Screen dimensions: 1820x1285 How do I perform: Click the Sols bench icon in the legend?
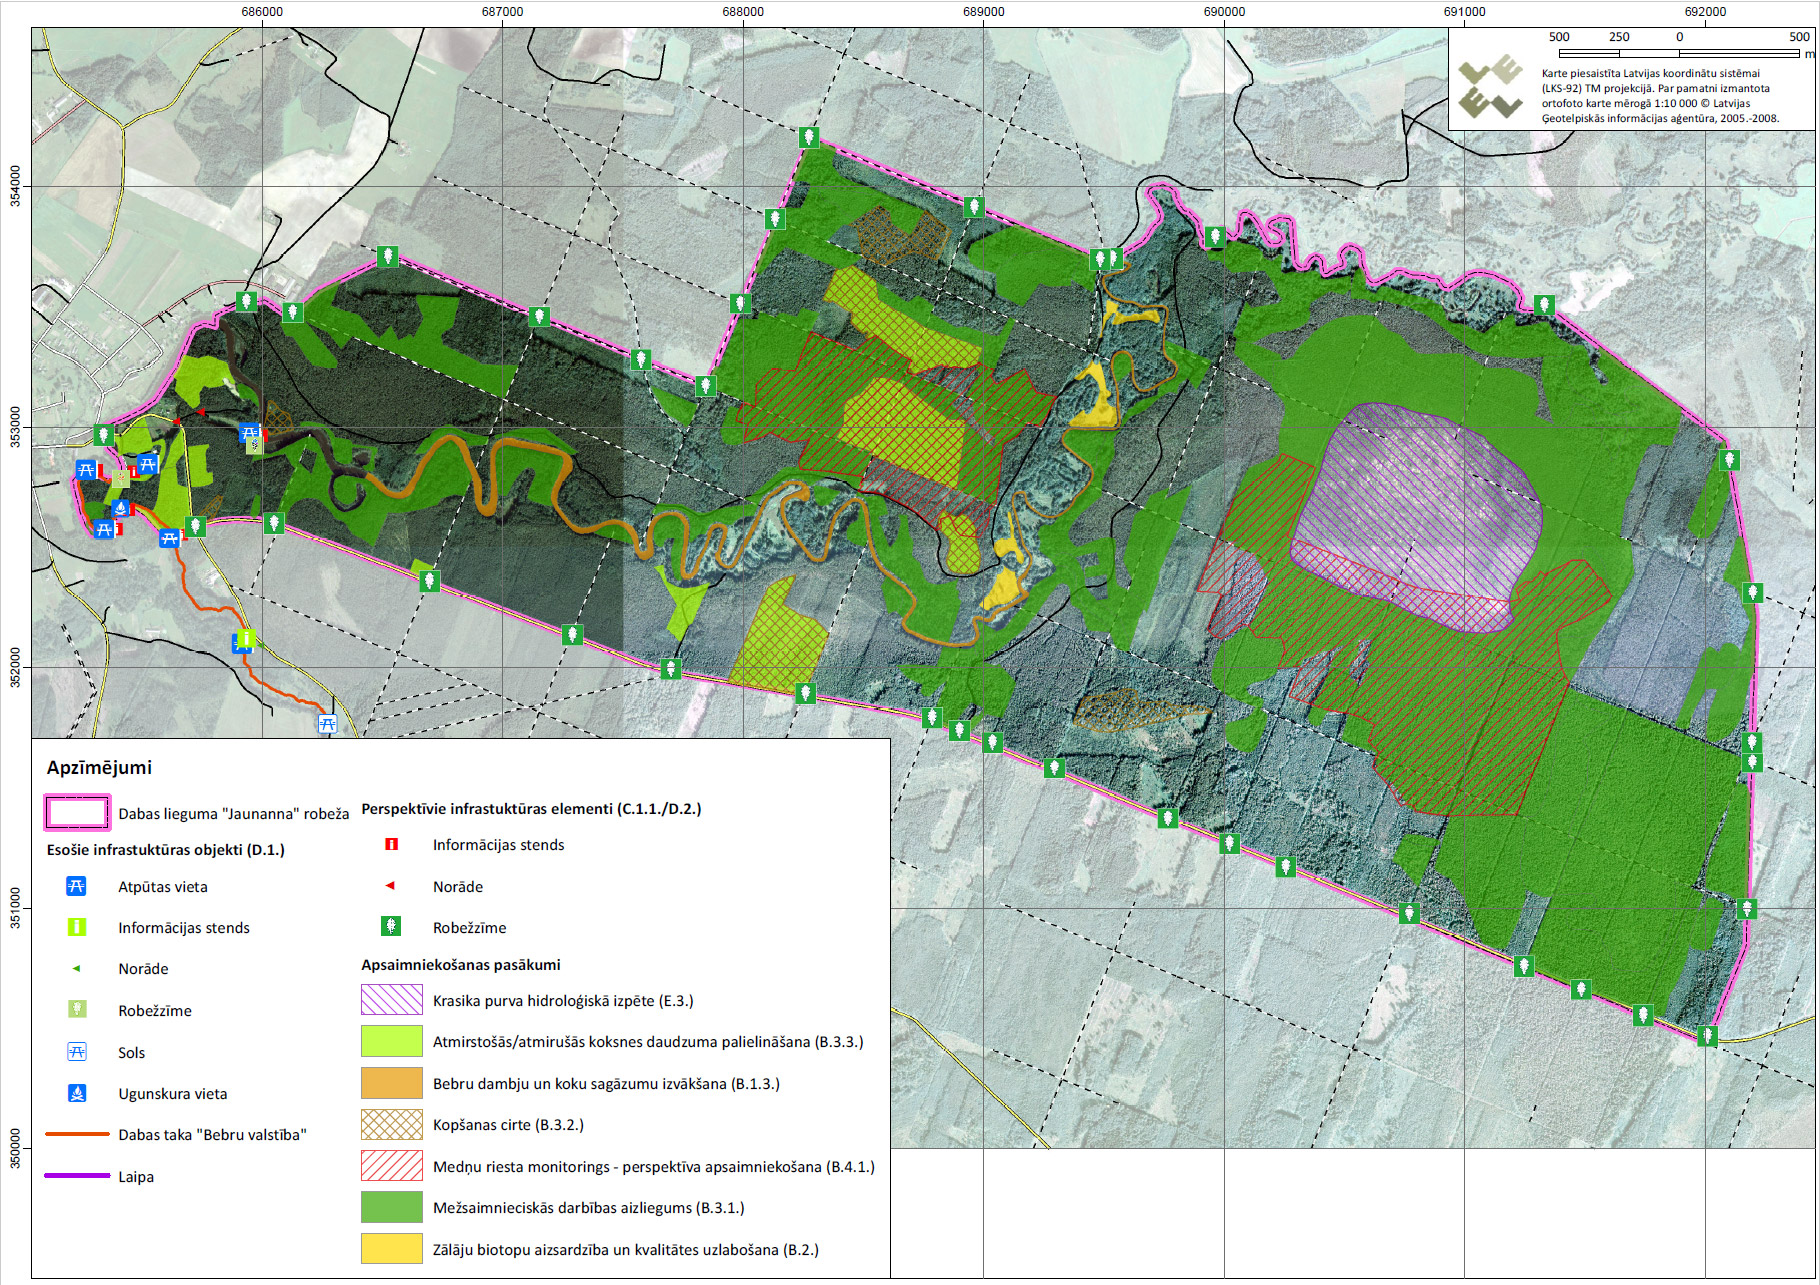coord(76,1051)
